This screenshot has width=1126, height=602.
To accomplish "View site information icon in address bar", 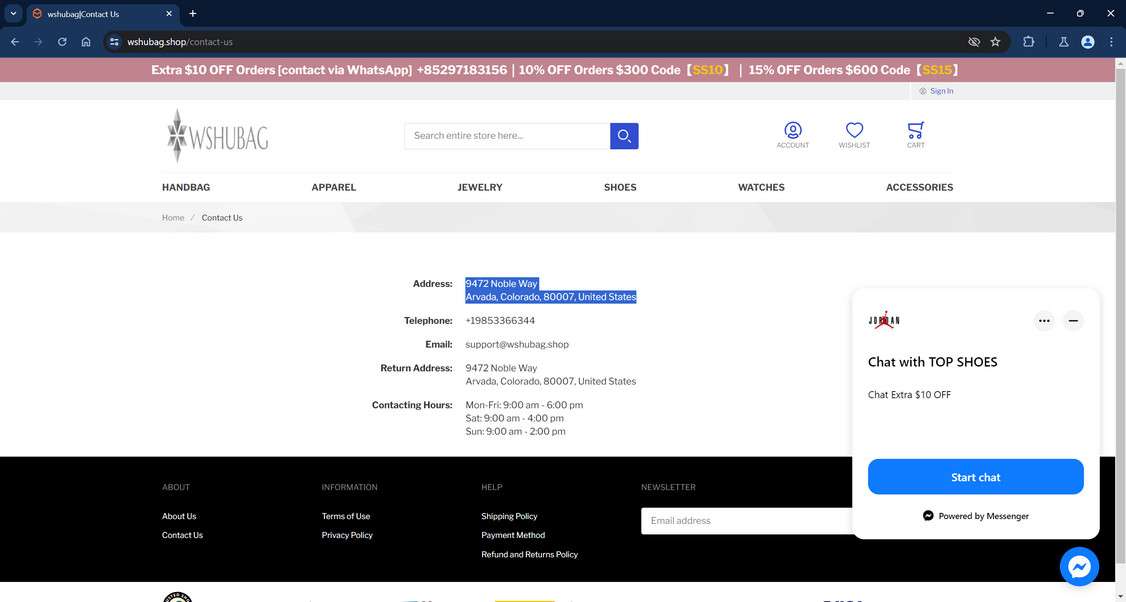I will tap(114, 42).
